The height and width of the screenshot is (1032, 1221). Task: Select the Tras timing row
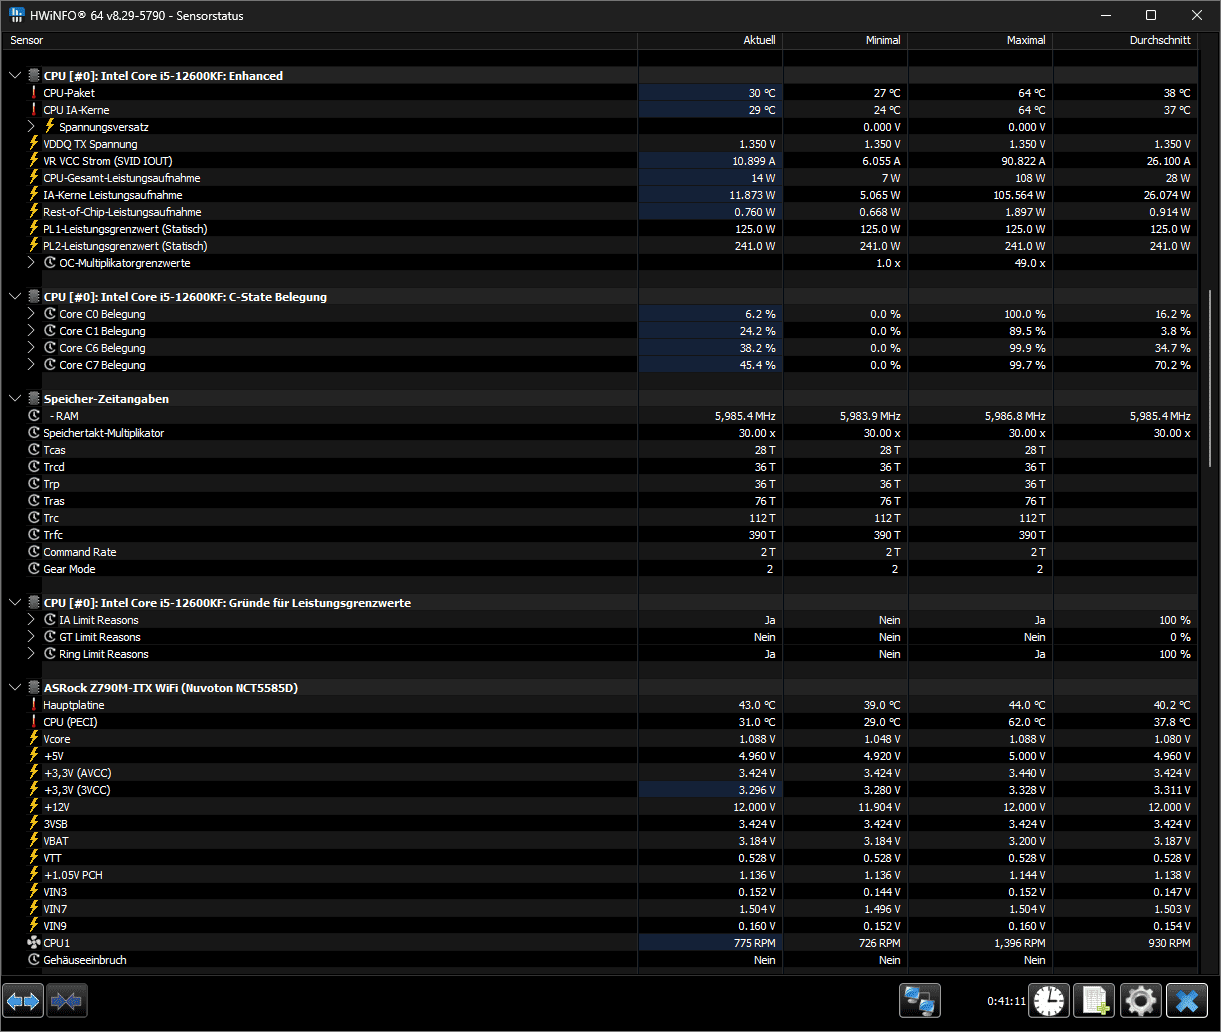[600, 501]
